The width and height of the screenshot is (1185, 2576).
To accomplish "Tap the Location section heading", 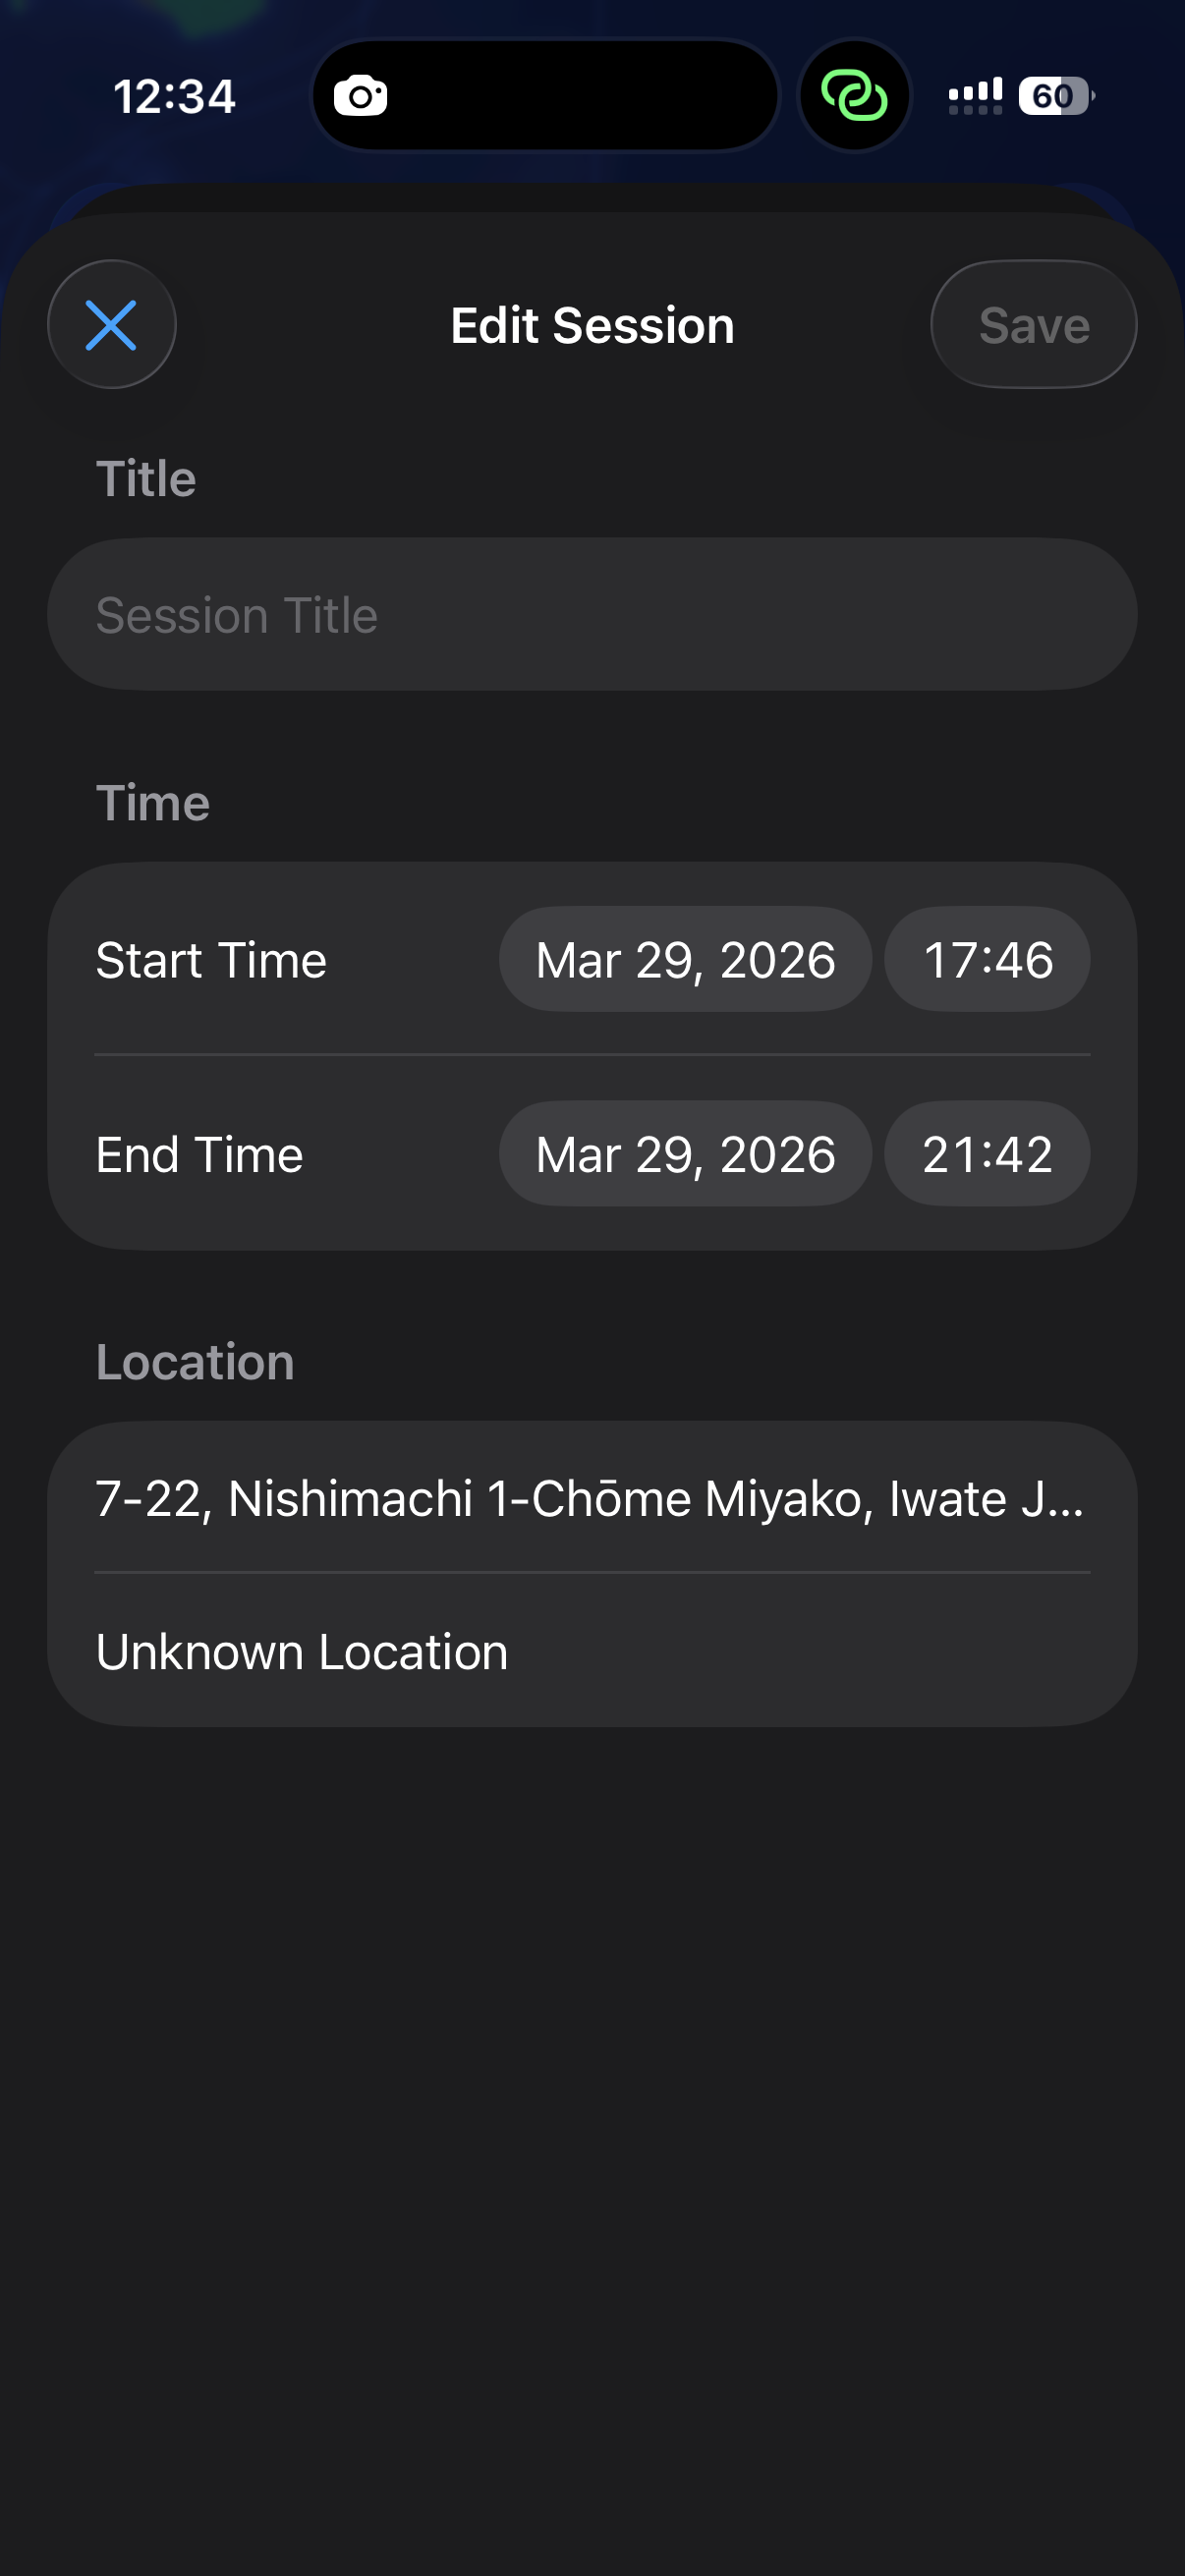I will point(195,1362).
